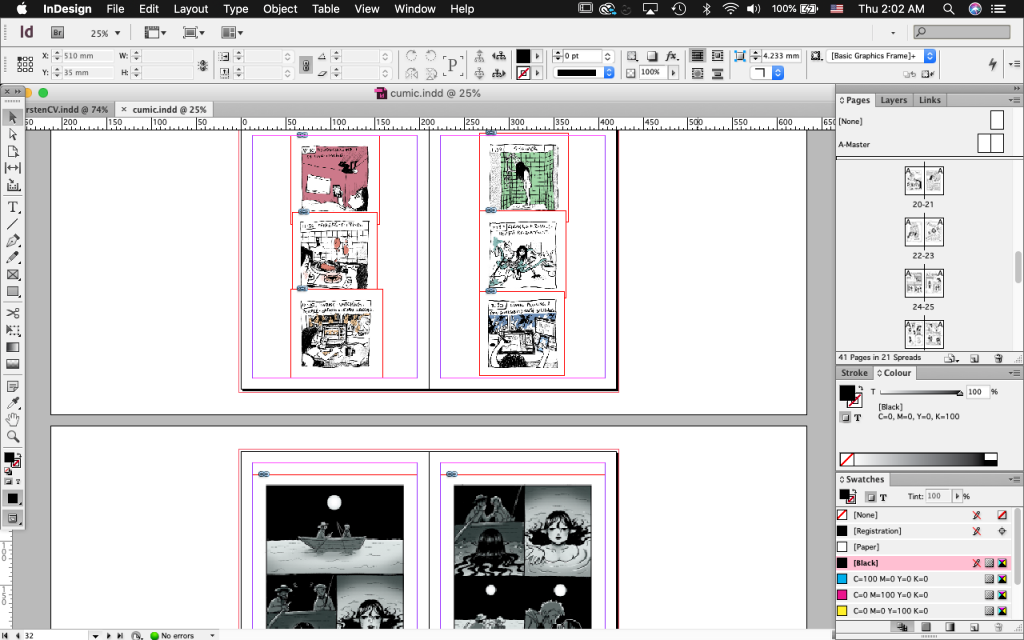The image size is (1024, 640).
Task: Toggle the drop shadow icon
Action: [652, 56]
